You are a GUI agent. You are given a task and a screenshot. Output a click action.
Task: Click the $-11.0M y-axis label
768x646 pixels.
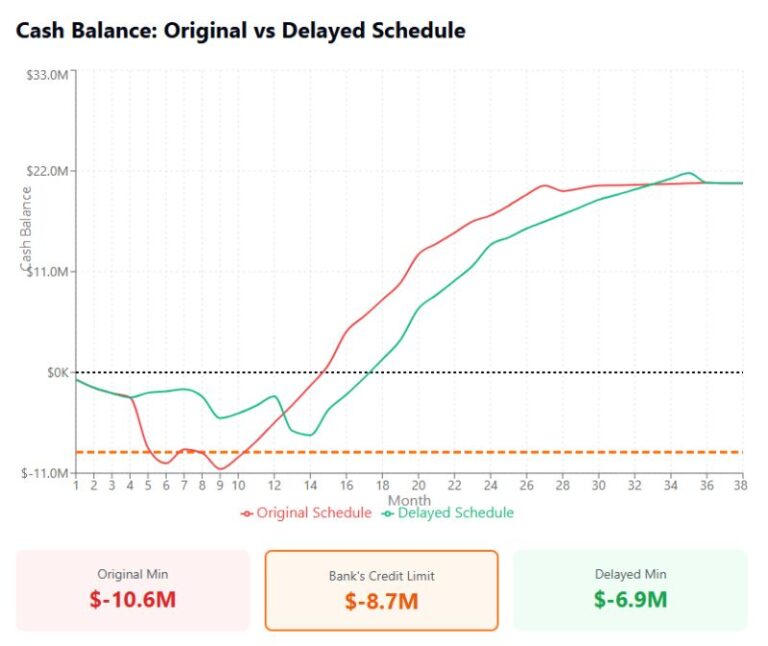pyautogui.click(x=46, y=472)
